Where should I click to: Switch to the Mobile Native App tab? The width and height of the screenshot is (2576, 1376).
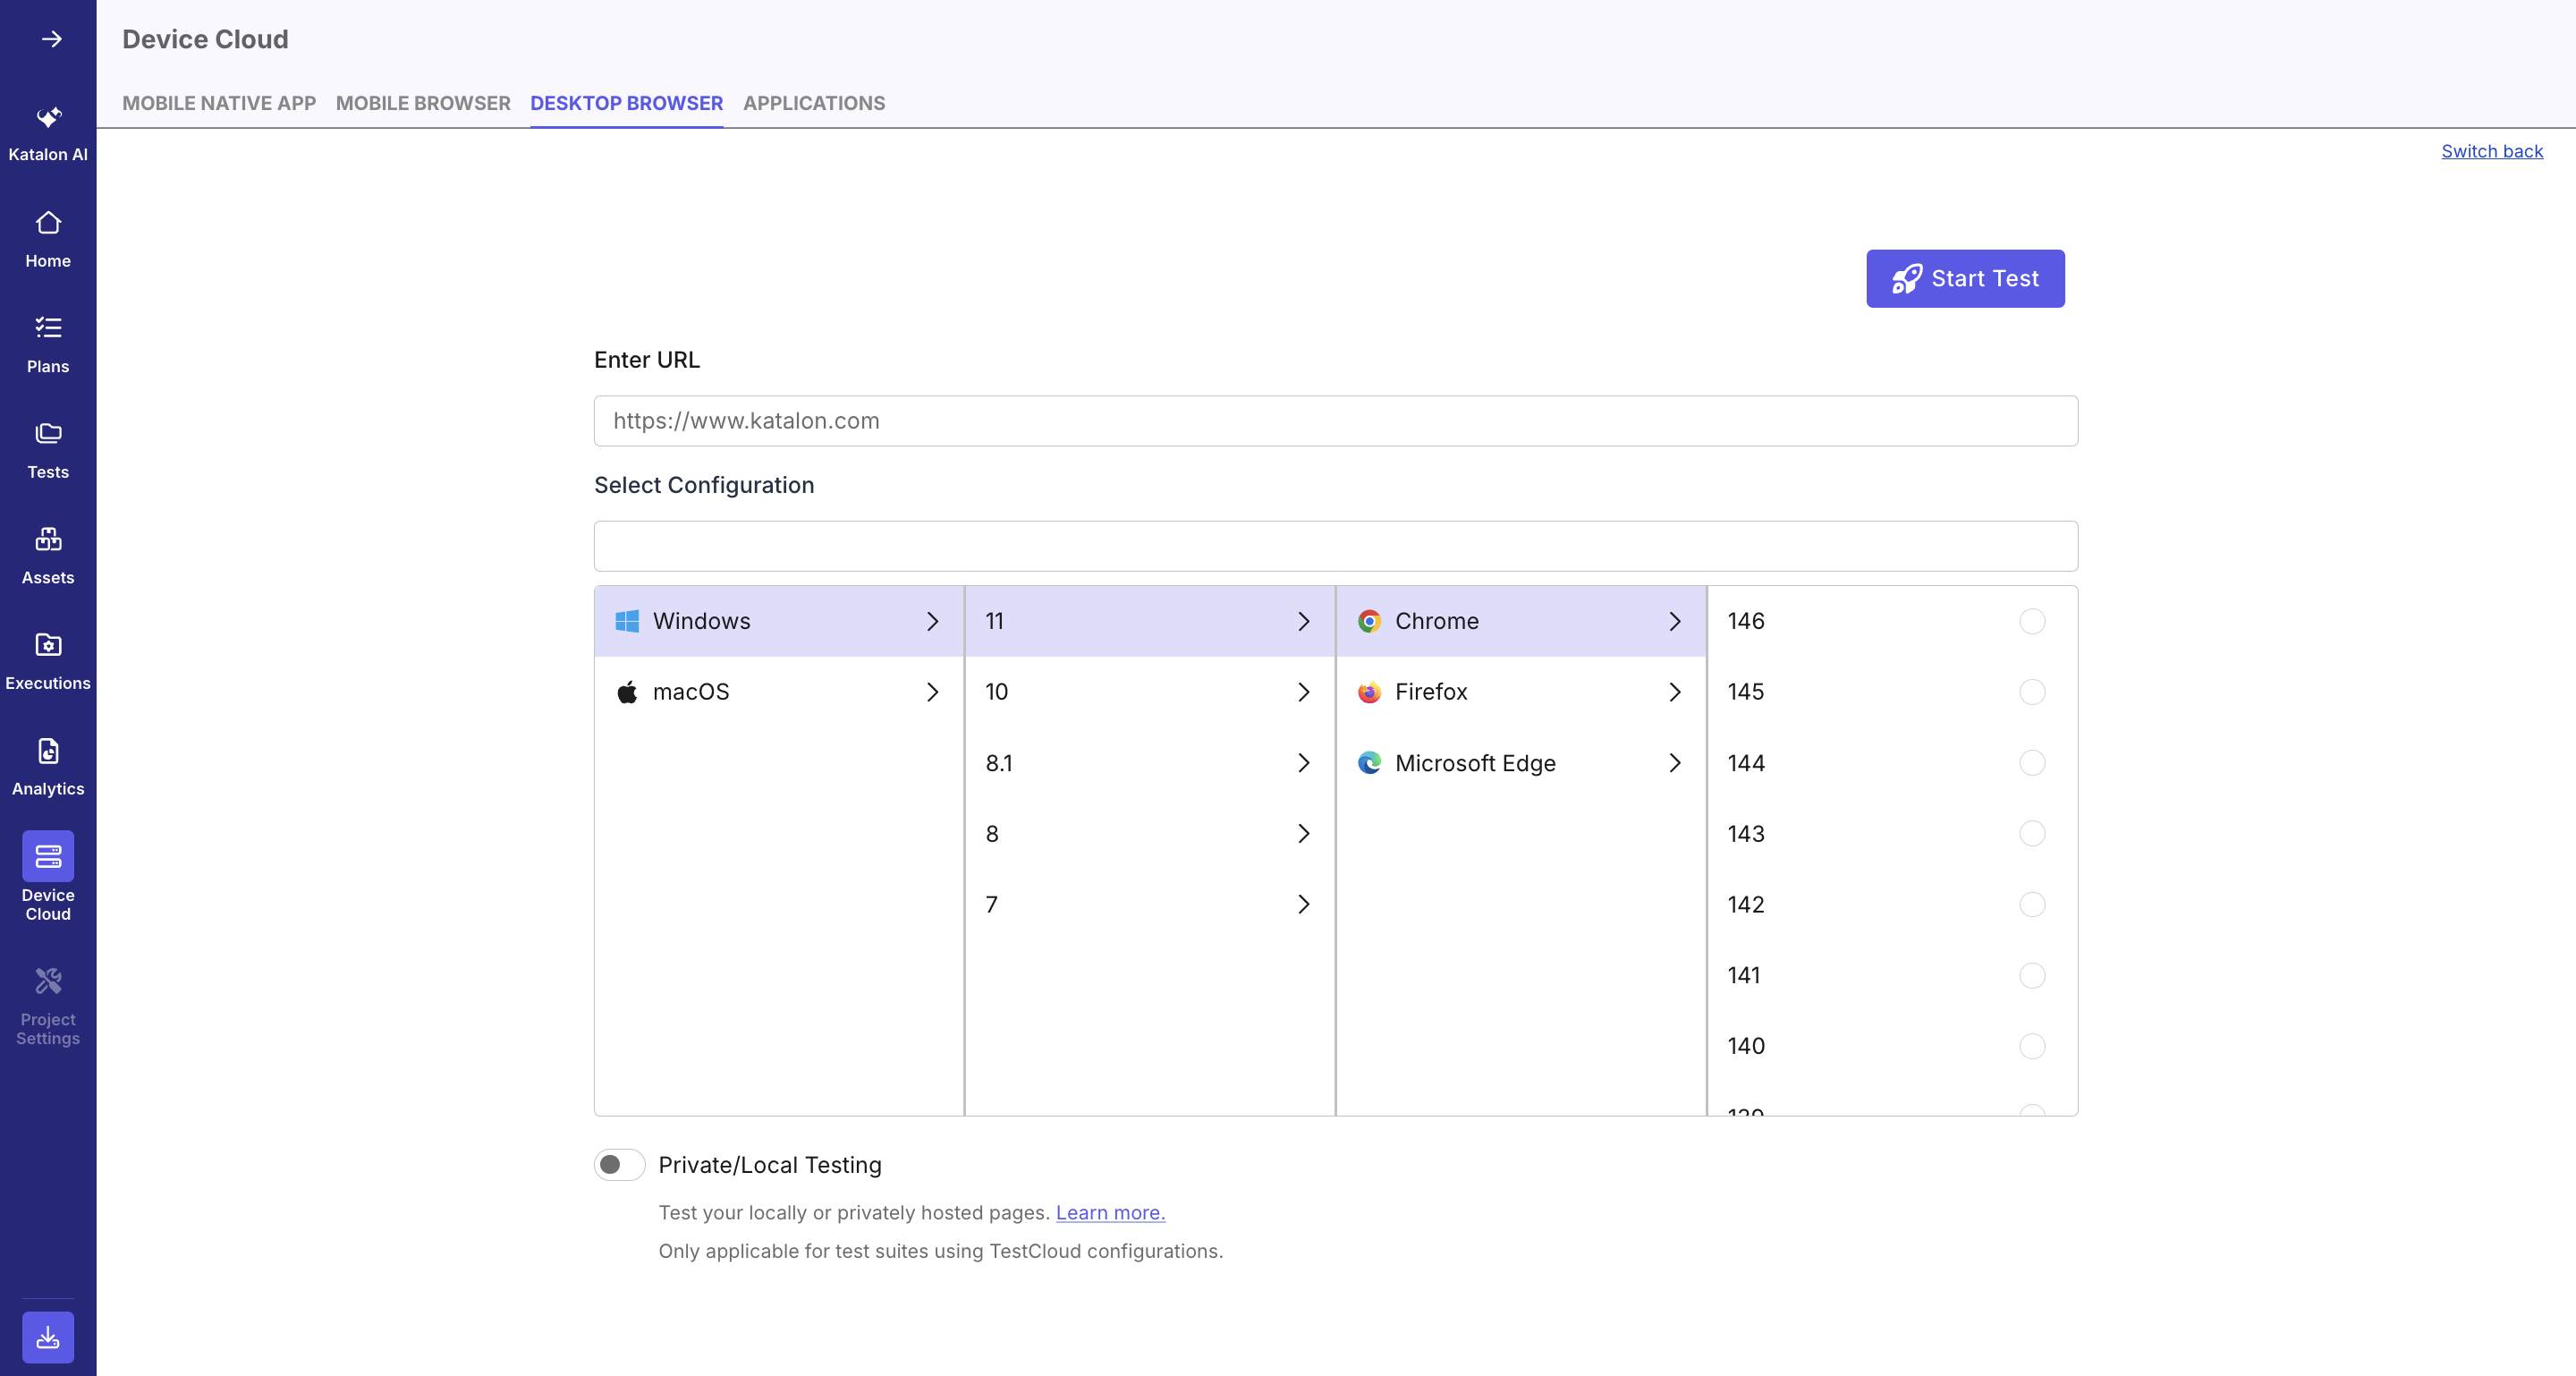(x=218, y=103)
